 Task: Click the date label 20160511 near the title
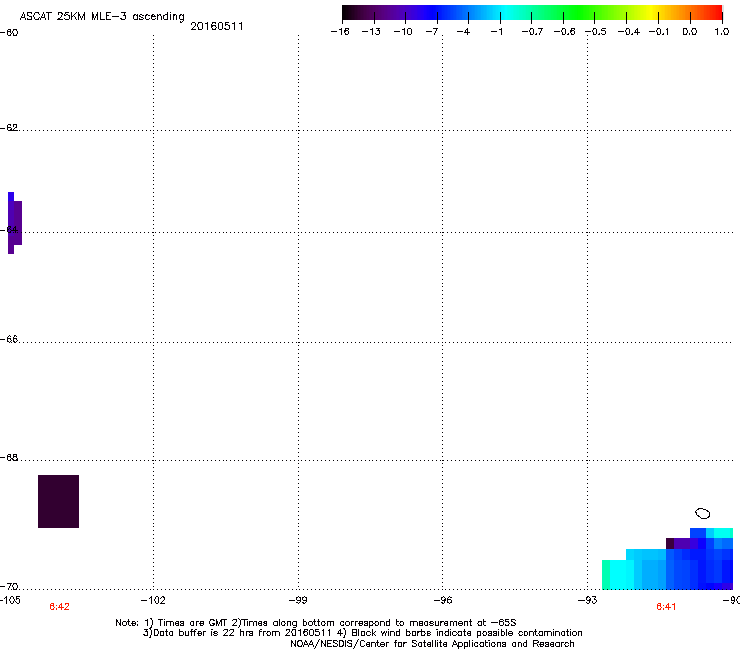point(217,27)
